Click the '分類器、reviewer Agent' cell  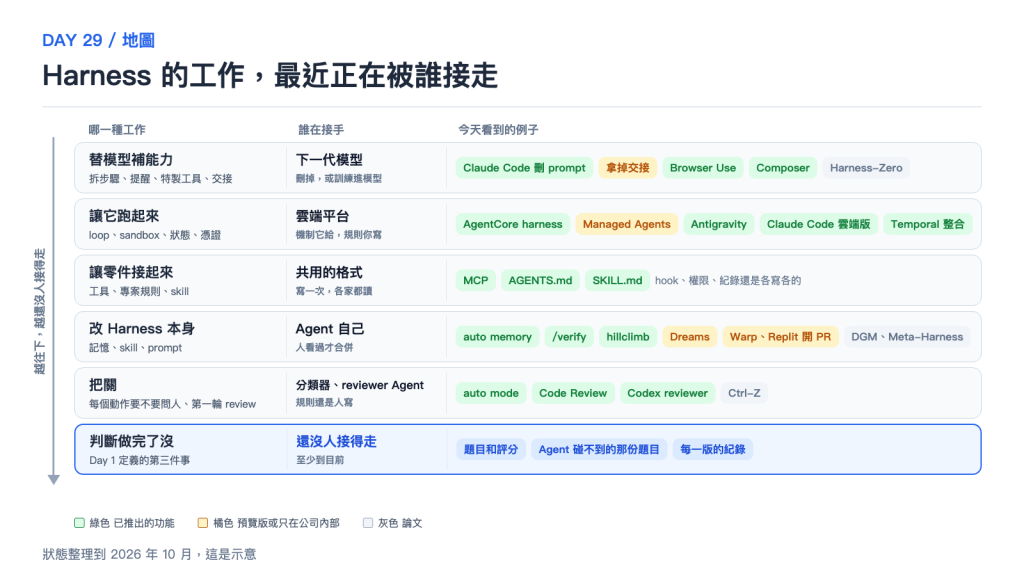tap(360, 385)
